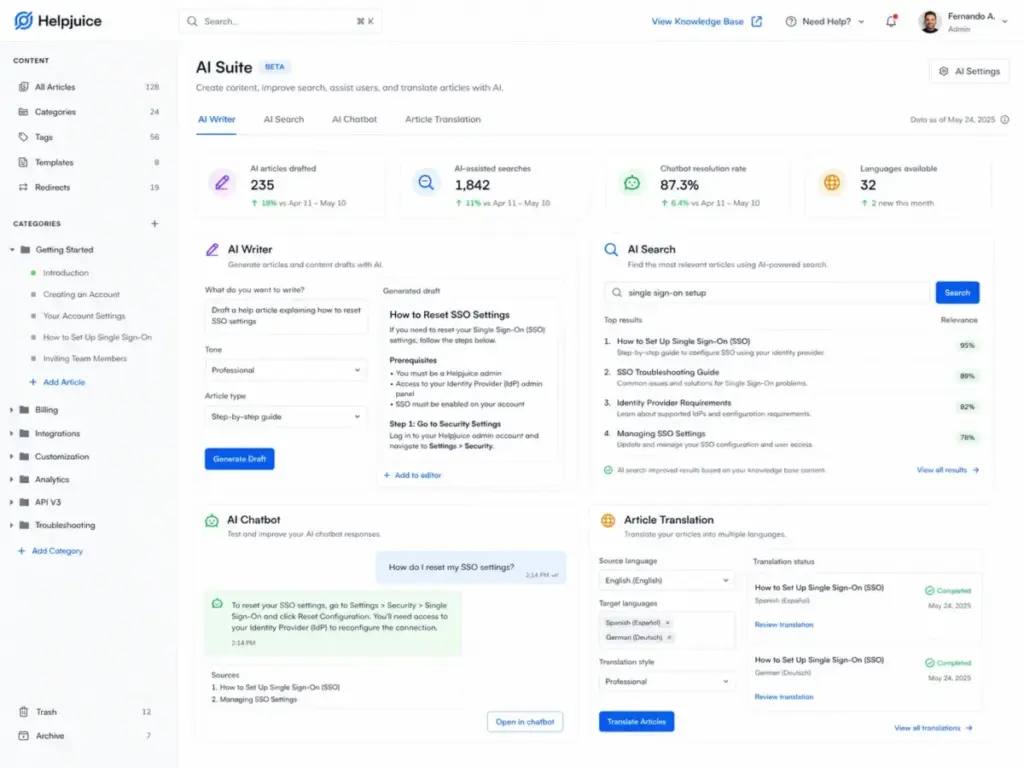
Task: Click the AI Writer panel pencil icon
Action: (x=212, y=250)
